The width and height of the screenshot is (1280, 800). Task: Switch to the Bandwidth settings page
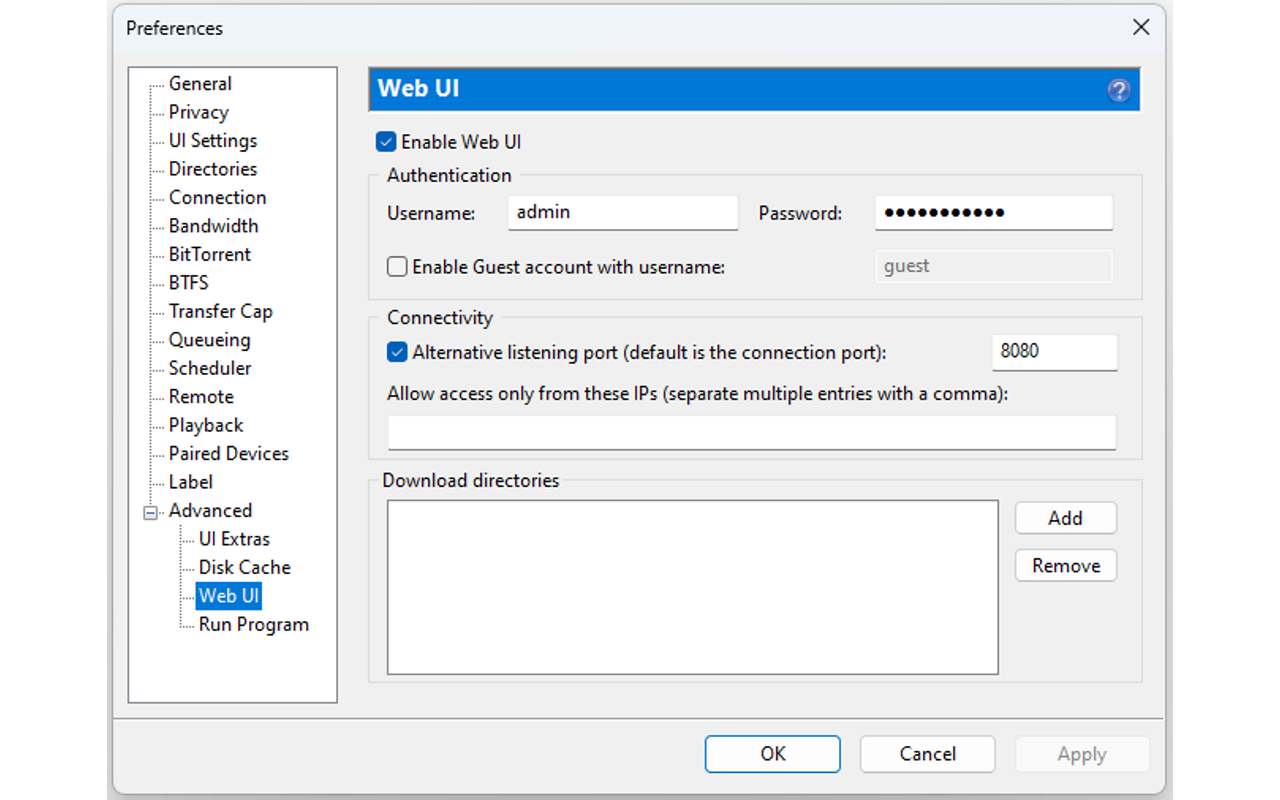tap(213, 225)
